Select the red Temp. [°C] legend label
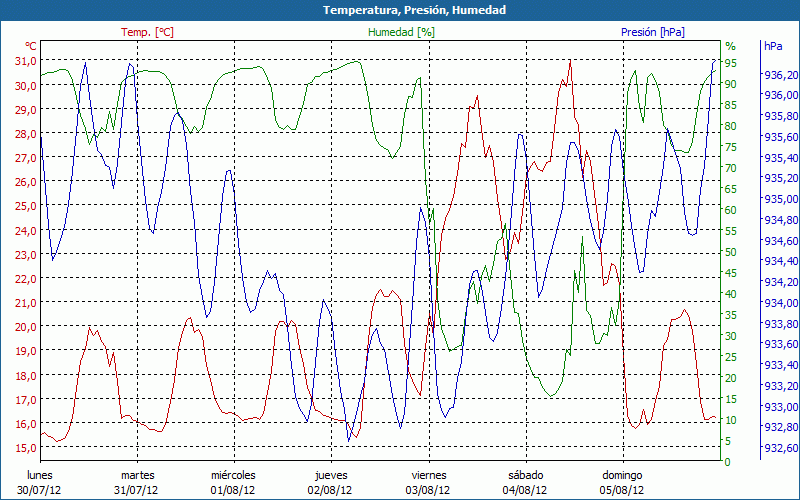Screen dimensions: 800x500 point(147,32)
